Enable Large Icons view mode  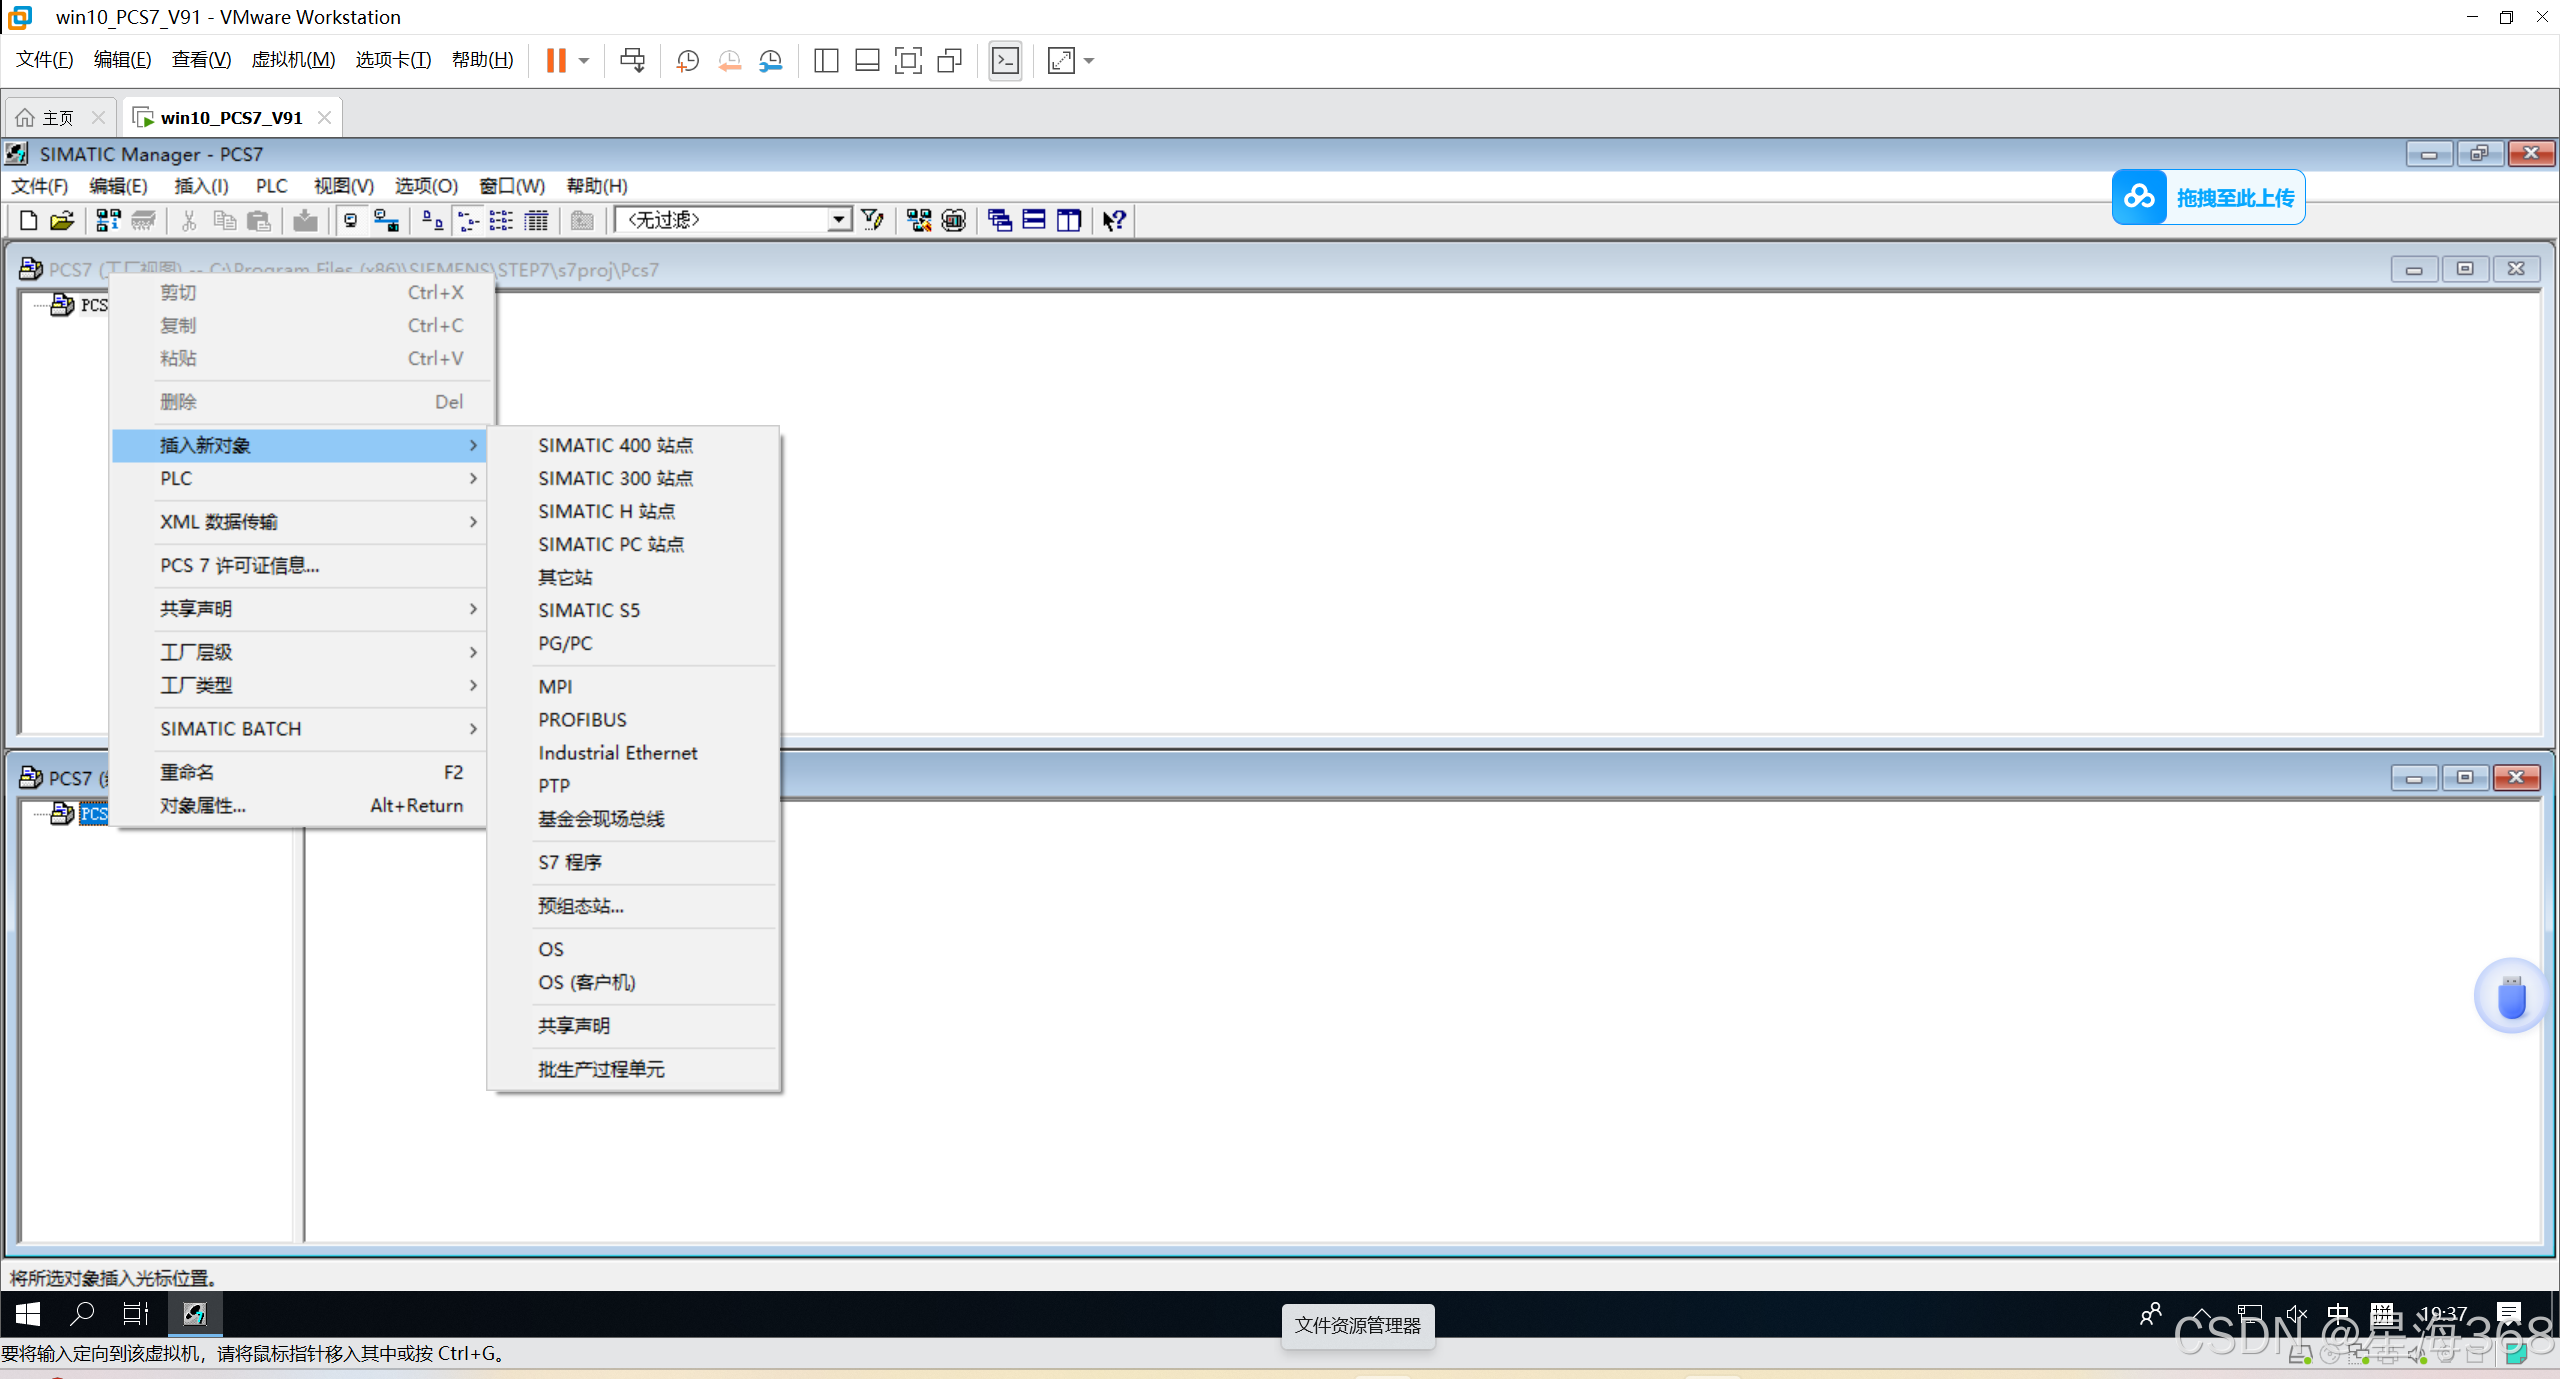tap(432, 220)
